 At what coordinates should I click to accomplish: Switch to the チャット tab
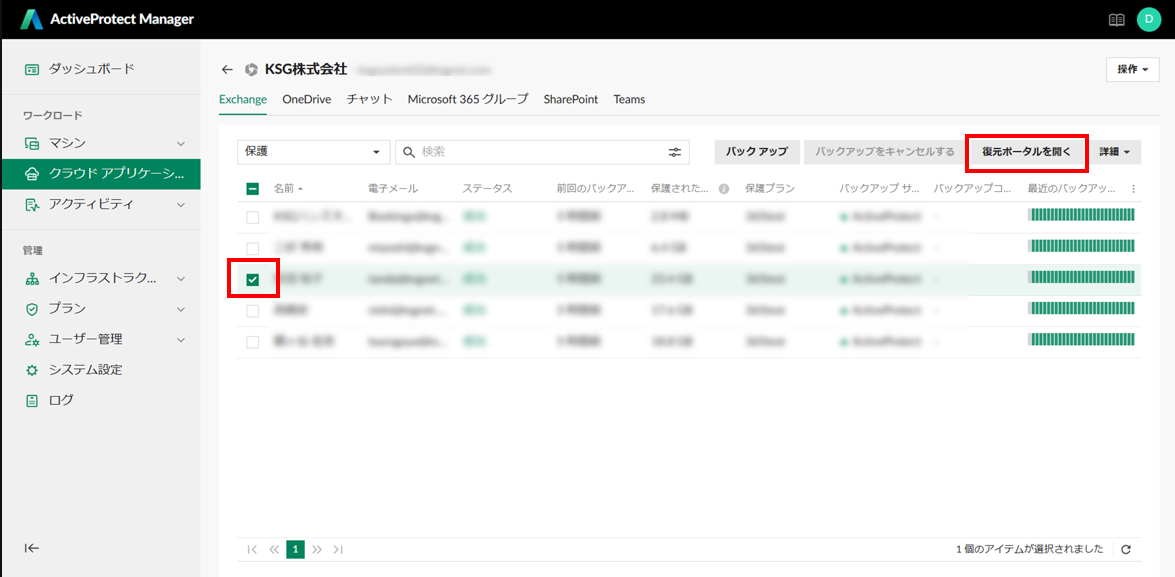[369, 99]
